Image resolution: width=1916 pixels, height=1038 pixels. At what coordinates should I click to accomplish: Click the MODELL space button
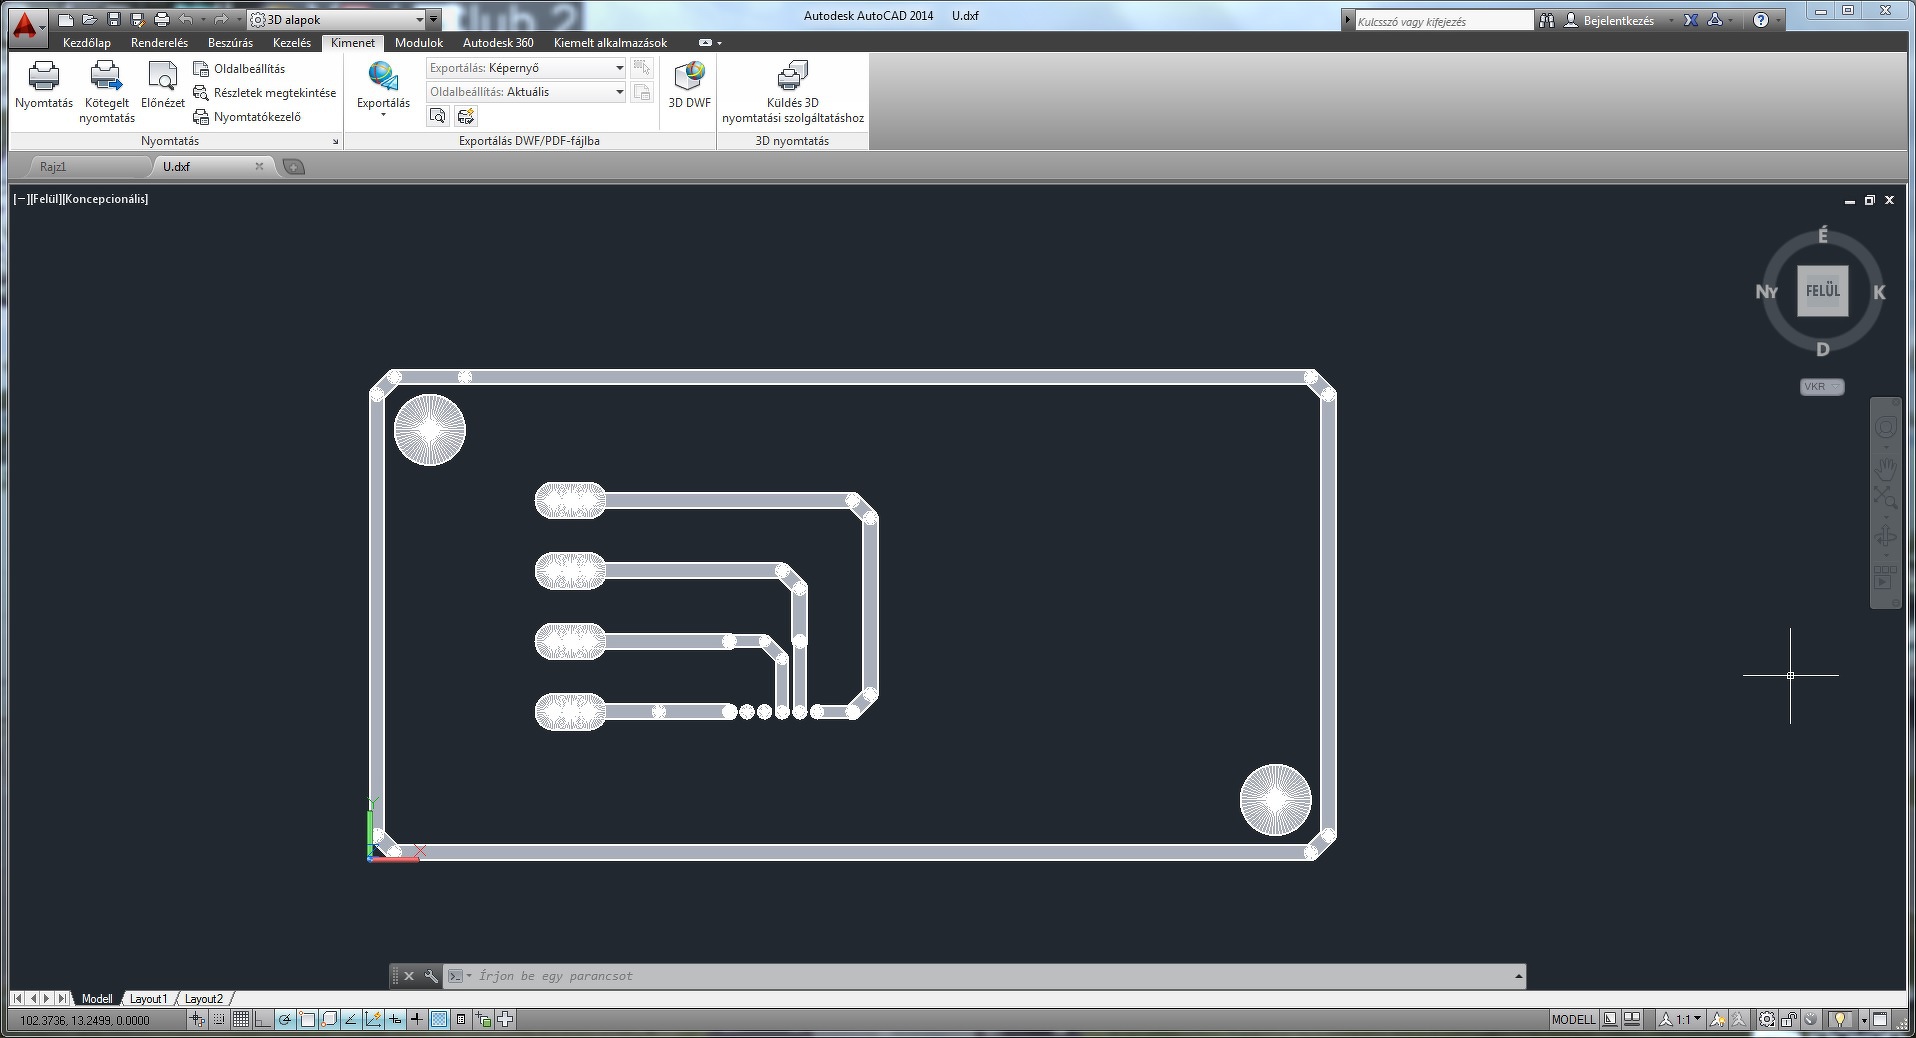(x=1573, y=1020)
